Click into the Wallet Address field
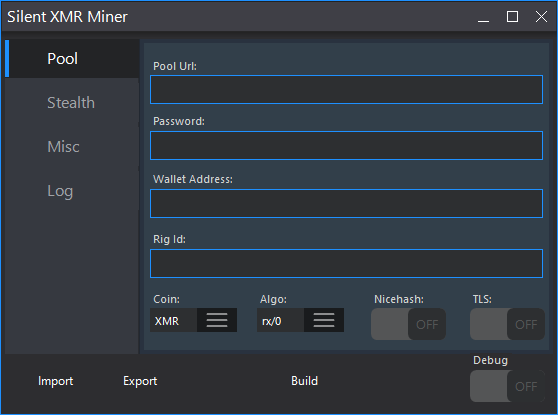Screen dimensions: 558x415 coord(346,203)
